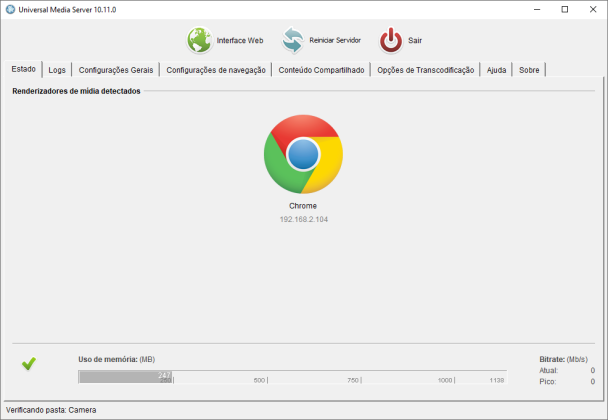Click the Reiniciar Servidor arrows icon
Viewport: 608px width, 420px height.
point(293,40)
